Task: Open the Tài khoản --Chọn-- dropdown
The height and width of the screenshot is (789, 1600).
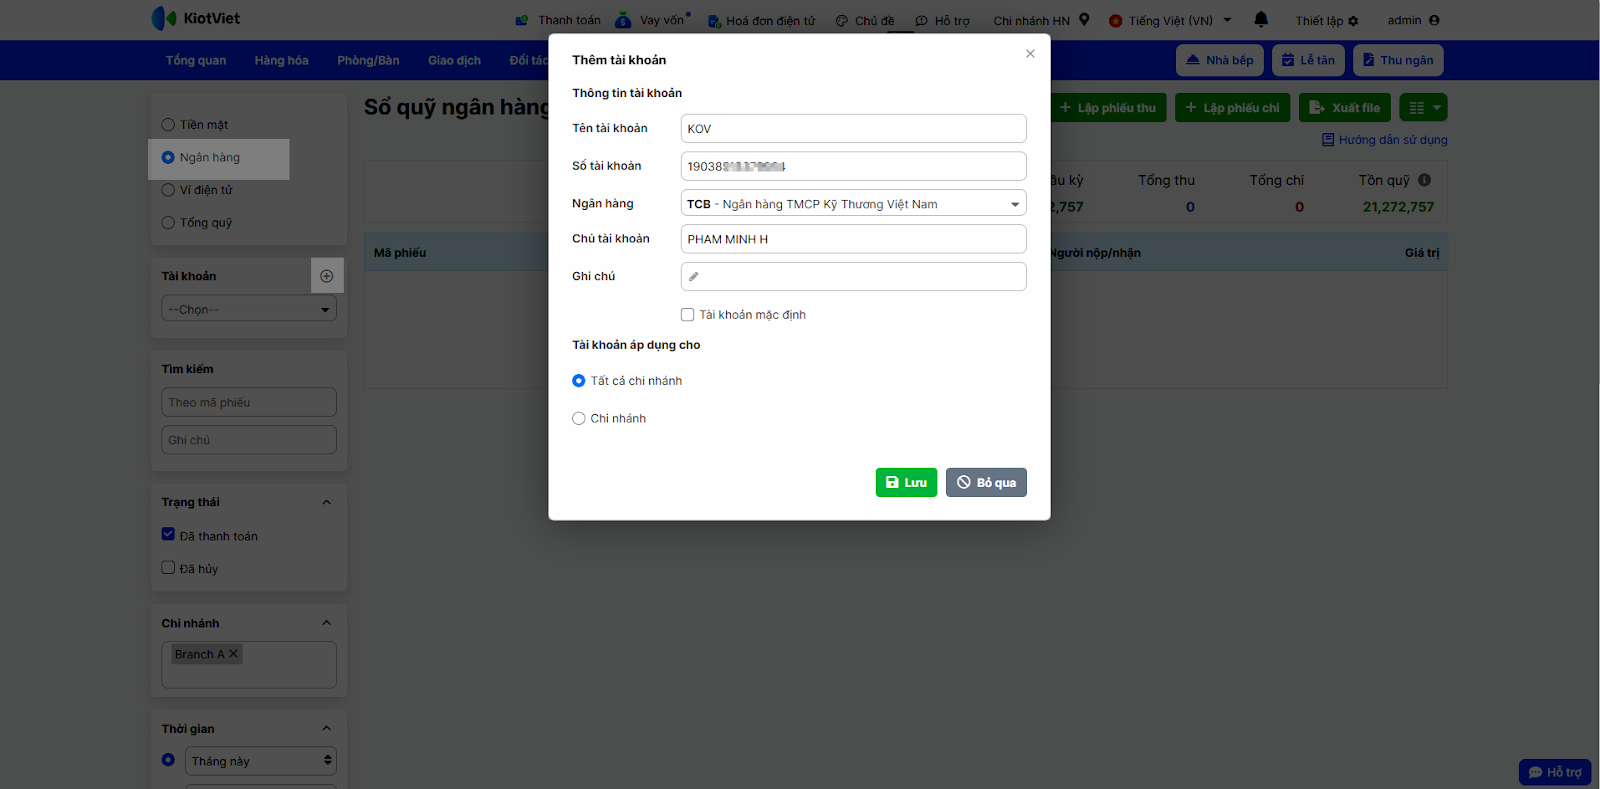Action: (x=248, y=309)
